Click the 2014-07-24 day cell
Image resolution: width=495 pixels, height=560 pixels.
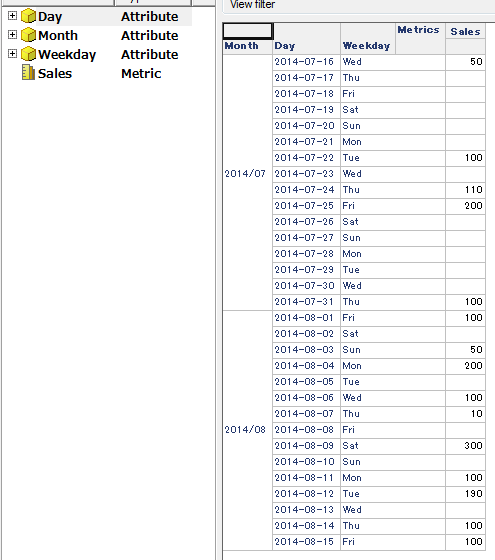(306, 190)
